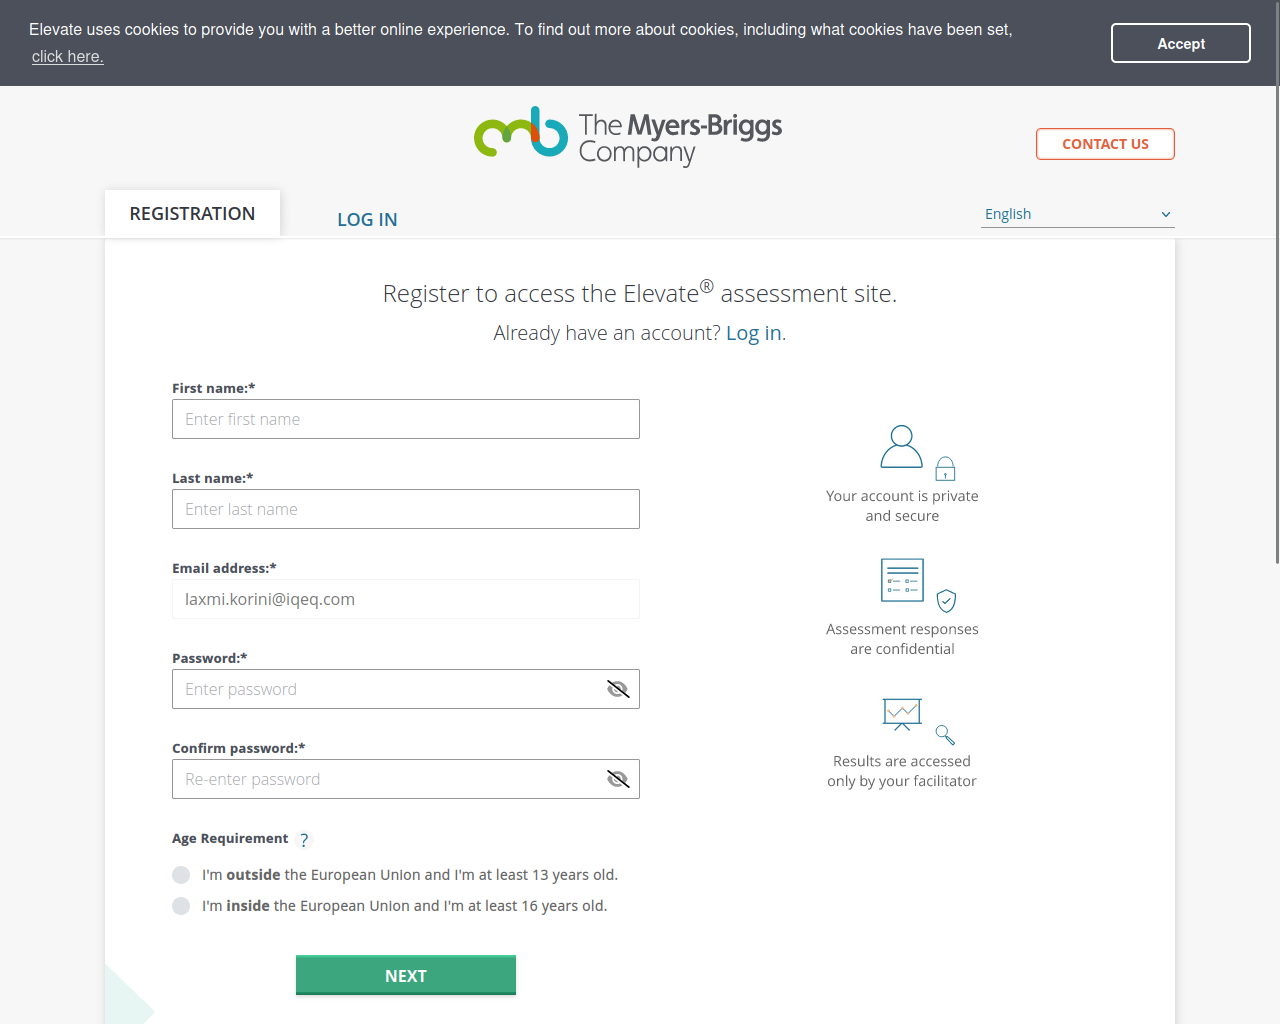Show password in the Password field
Screen dimensions: 1280x1024
coord(618,689)
